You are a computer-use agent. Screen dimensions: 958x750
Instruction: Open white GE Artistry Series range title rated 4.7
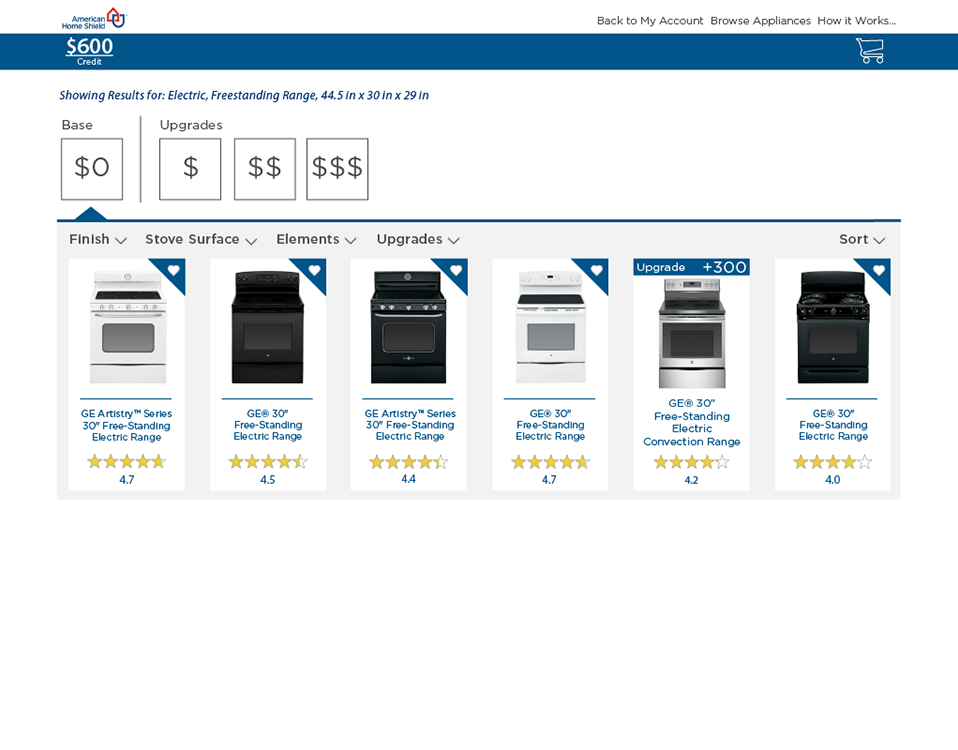tap(126, 425)
